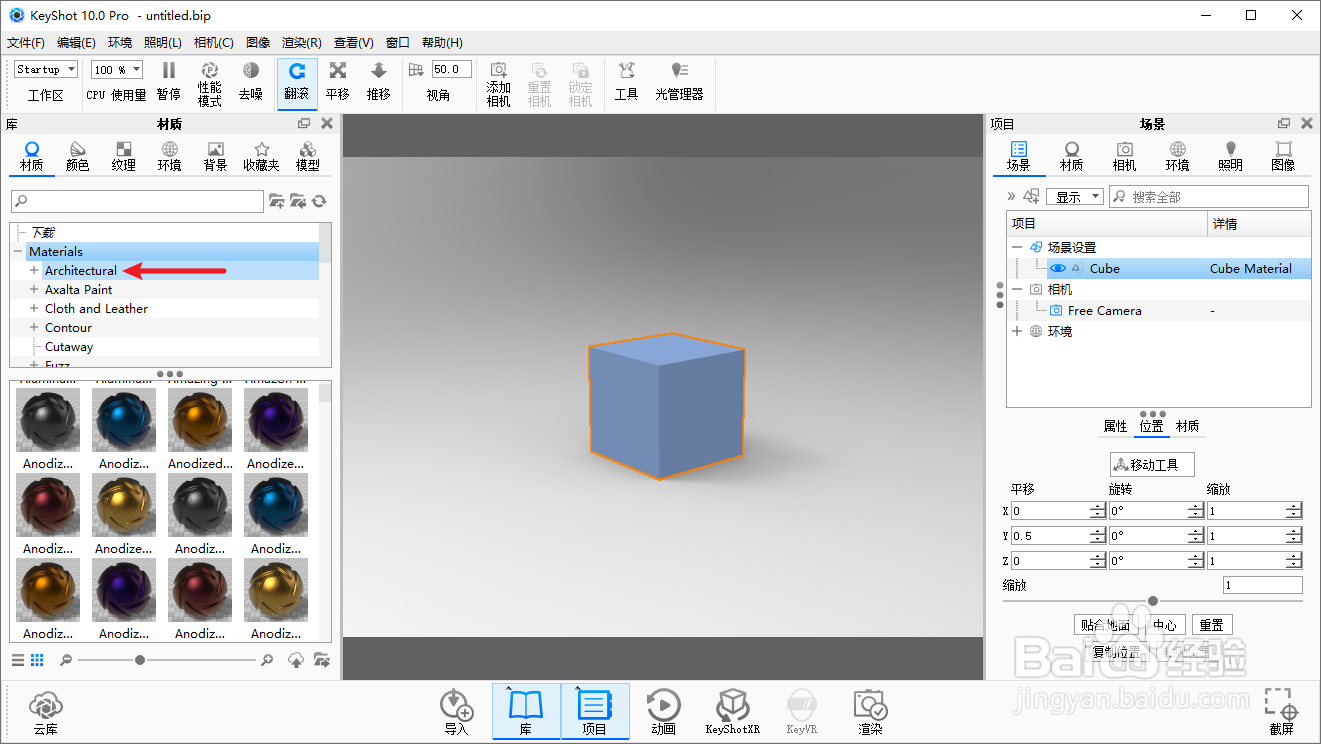Open the 模型 library tab

coord(308,156)
